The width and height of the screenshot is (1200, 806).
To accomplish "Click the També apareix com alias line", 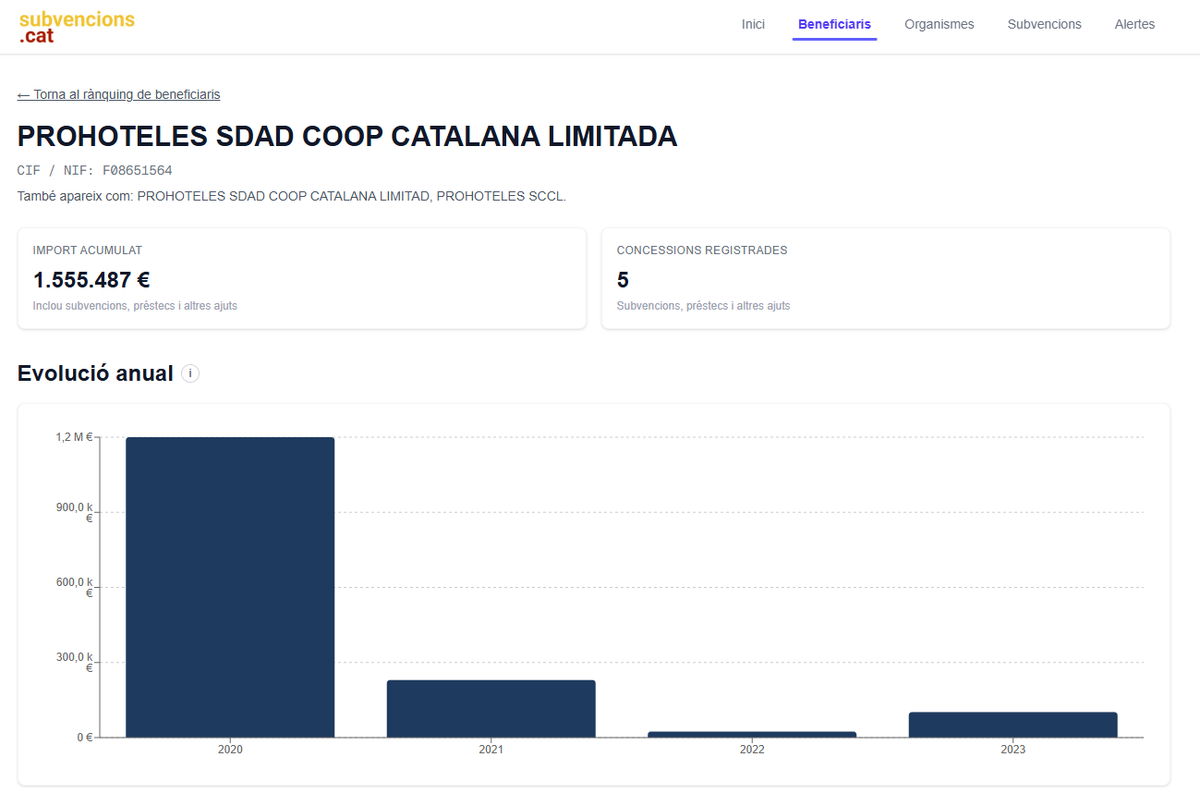I will click(292, 196).
